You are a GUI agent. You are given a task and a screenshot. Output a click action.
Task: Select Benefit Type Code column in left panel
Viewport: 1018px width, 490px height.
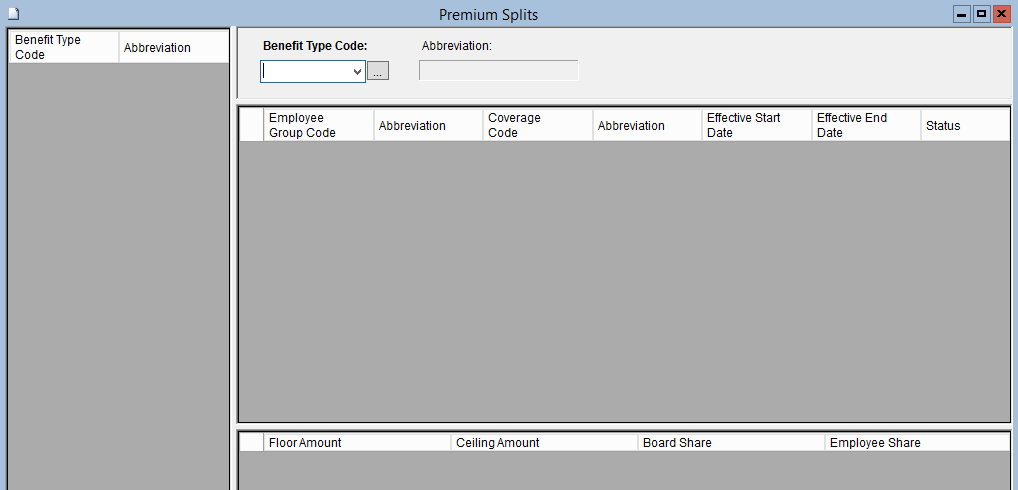(x=63, y=47)
